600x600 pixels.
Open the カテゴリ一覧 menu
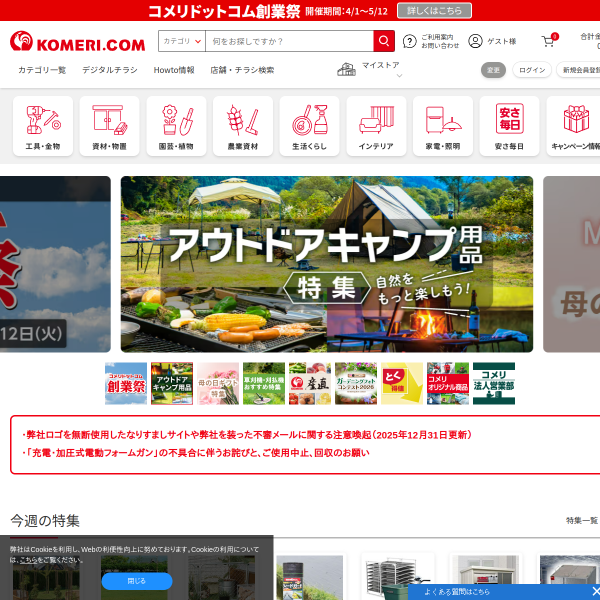(42, 70)
